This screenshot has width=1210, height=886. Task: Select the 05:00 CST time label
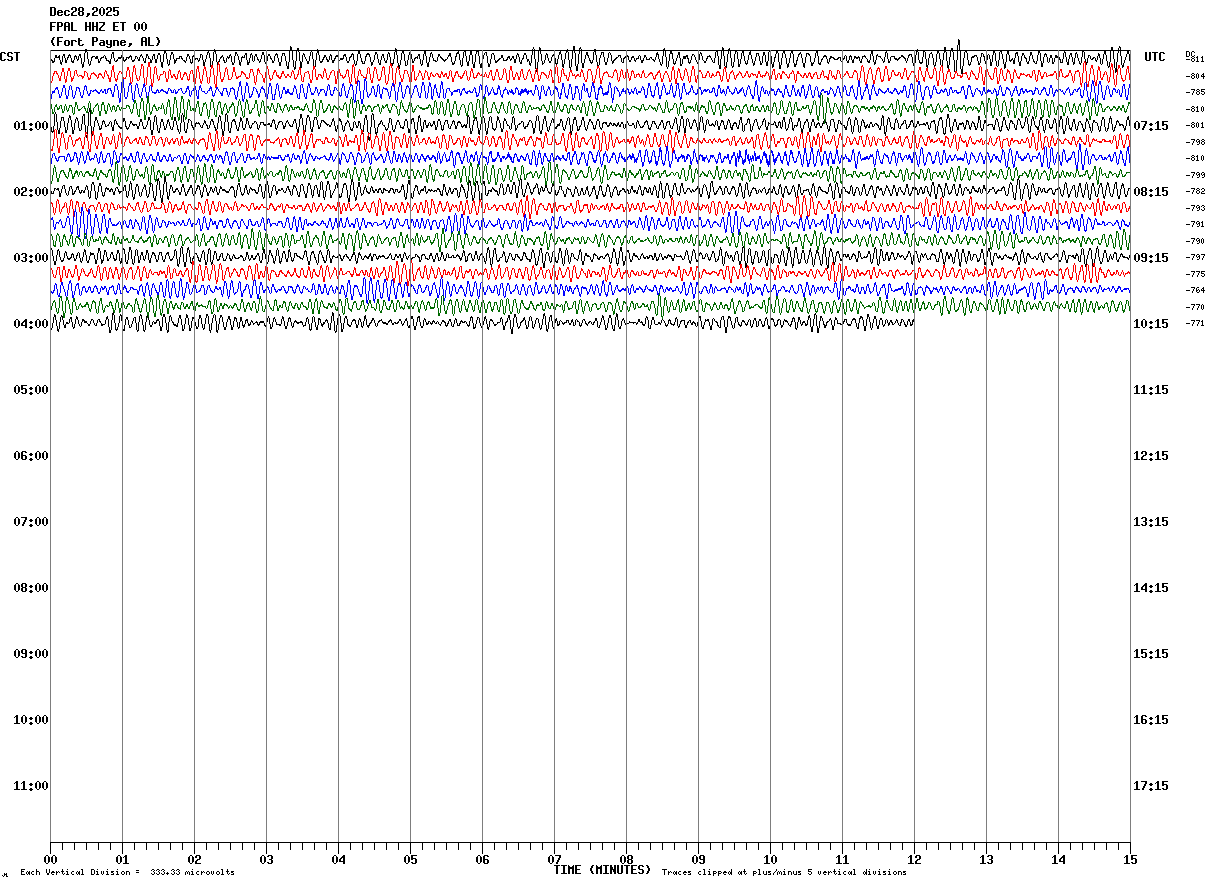click(31, 390)
